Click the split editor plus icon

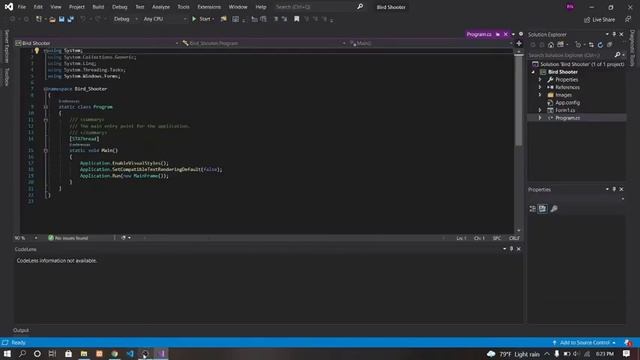(519, 43)
